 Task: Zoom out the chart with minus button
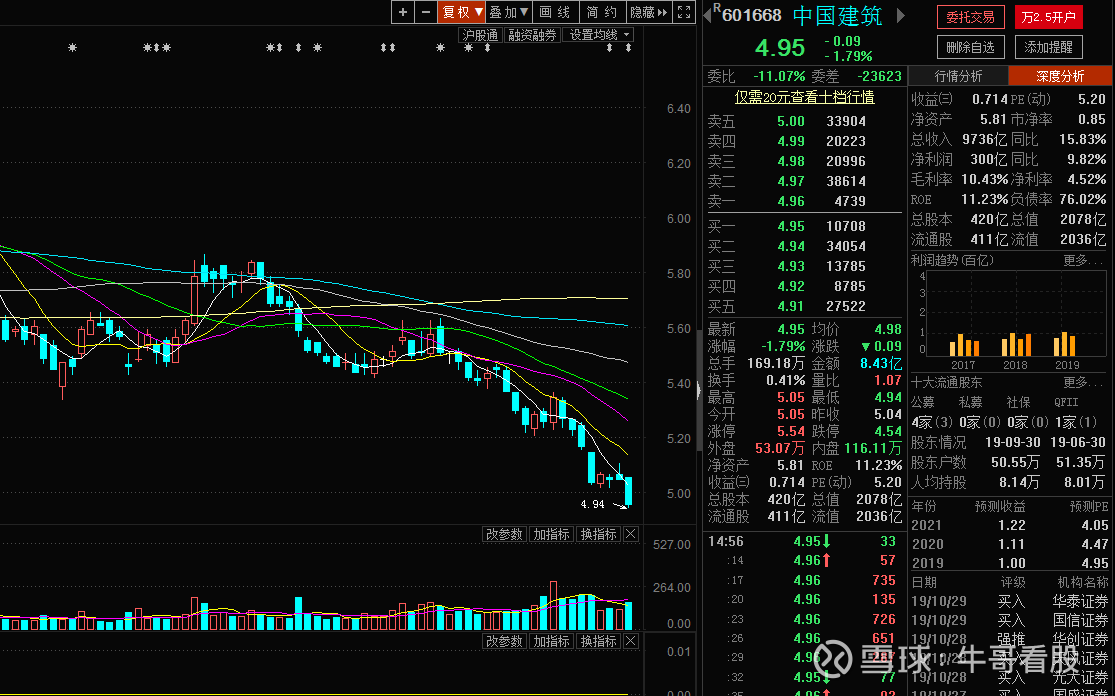click(x=426, y=12)
